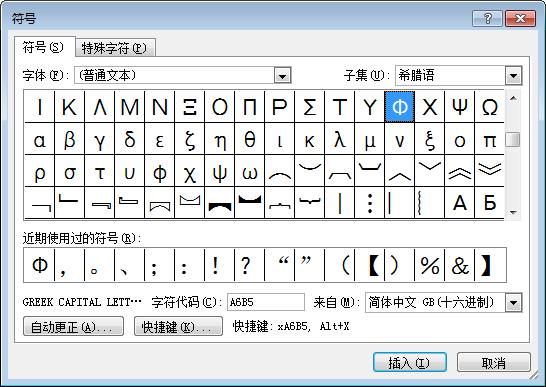Select lowercase beta β symbol
The height and width of the screenshot is (387, 546).
[x=70, y=139]
